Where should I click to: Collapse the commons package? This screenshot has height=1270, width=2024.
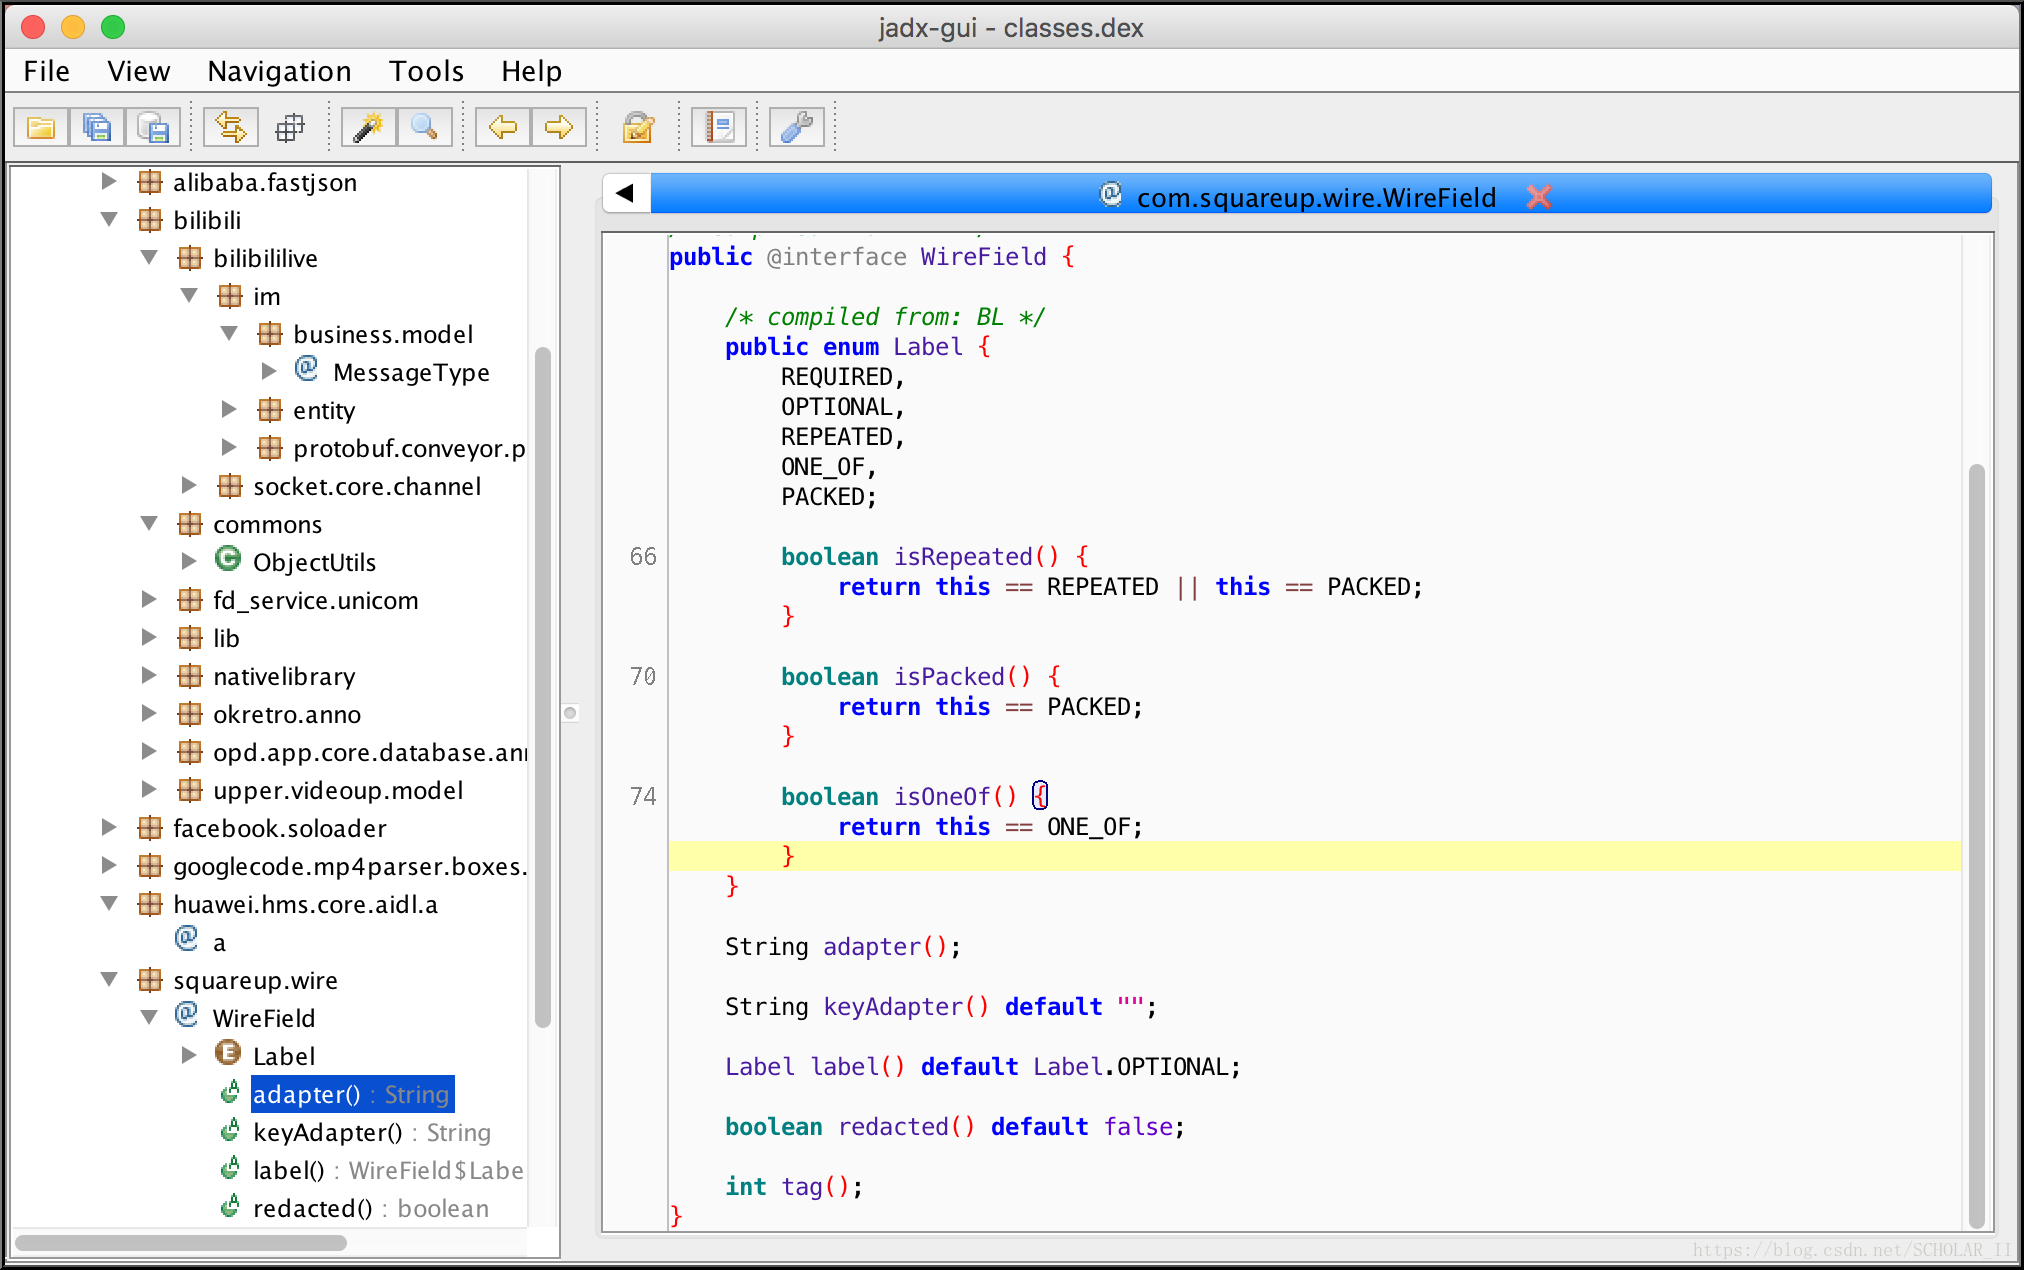click(x=149, y=524)
